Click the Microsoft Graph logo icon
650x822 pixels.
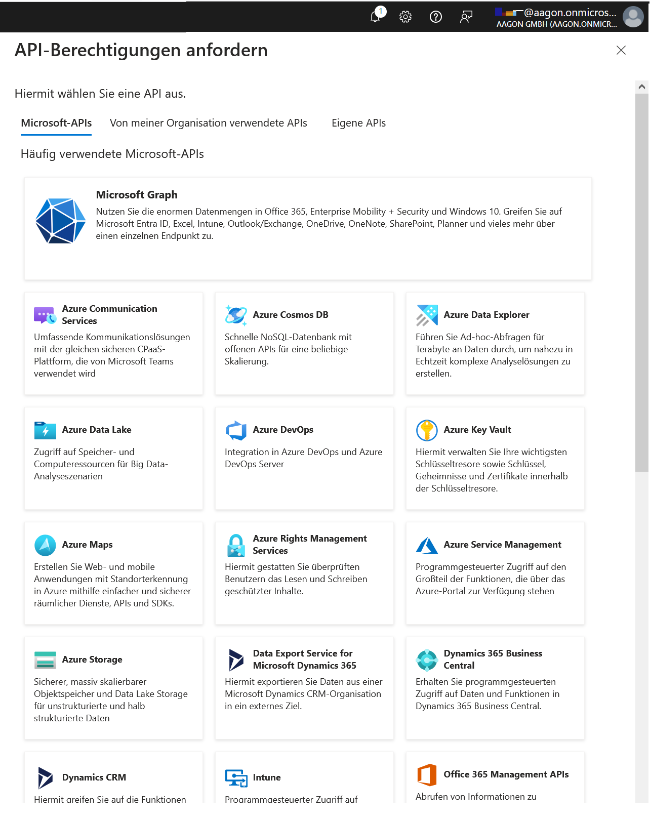62,222
